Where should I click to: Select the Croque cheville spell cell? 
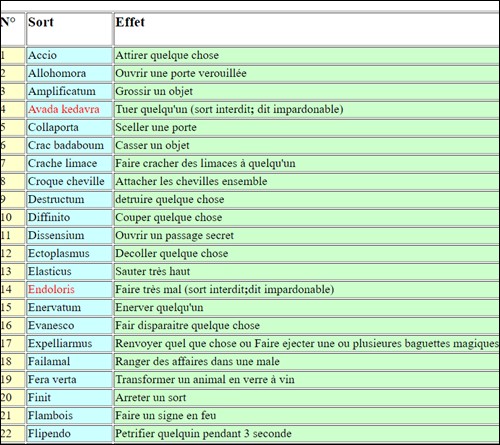click(x=69, y=181)
